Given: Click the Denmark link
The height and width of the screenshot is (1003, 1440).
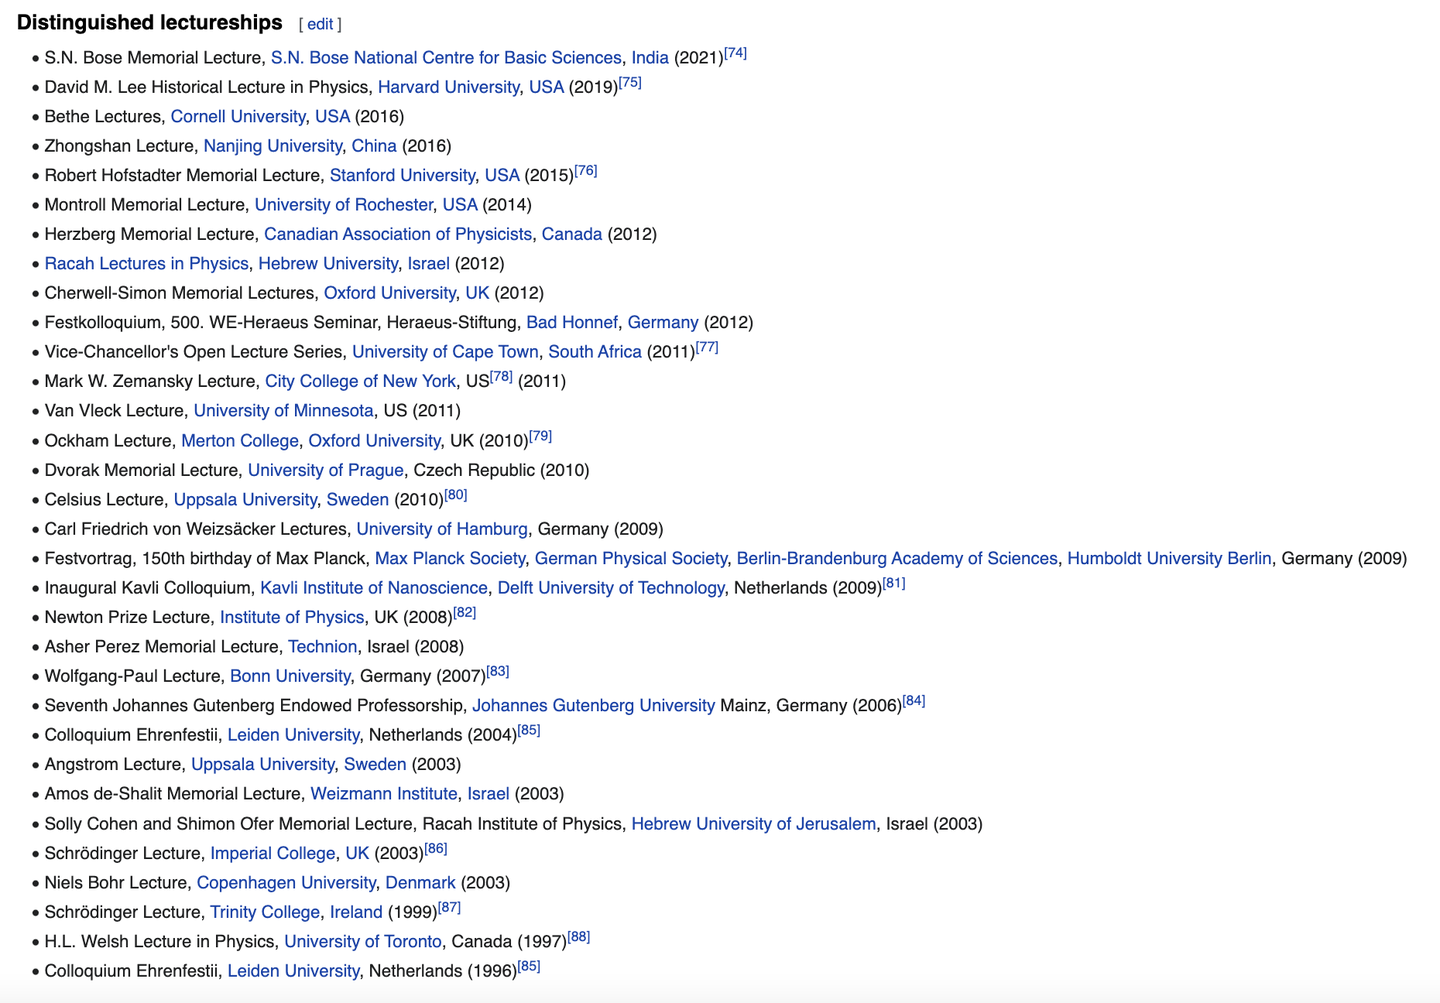Looking at the screenshot, I should (x=420, y=883).
